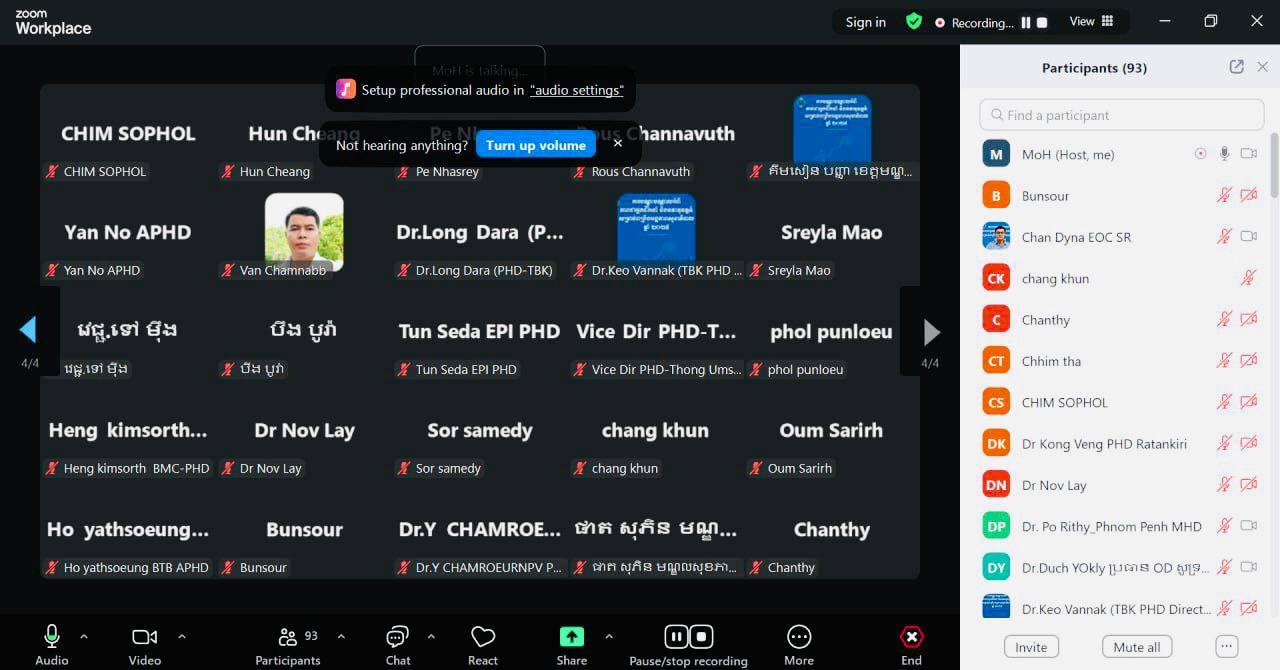
Task: Stop the recording from bottom toolbar
Action: pos(701,637)
